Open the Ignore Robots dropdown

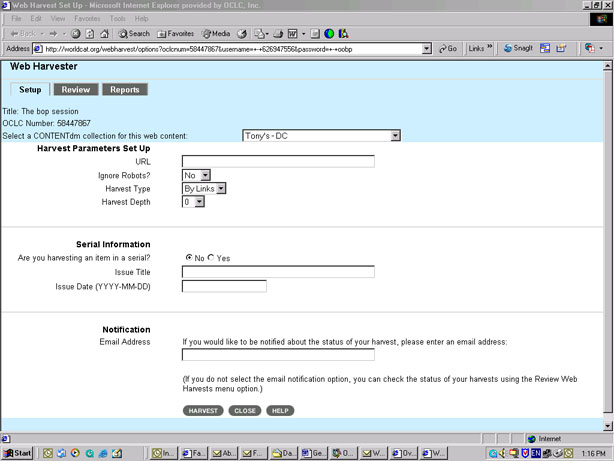click(x=196, y=175)
